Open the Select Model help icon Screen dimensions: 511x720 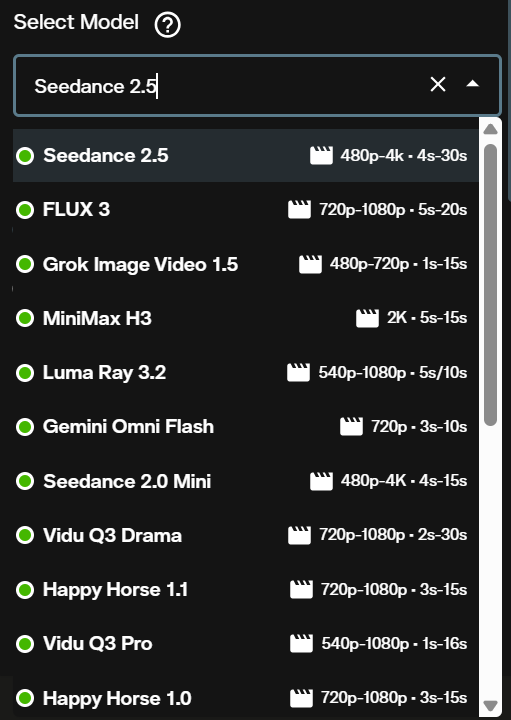click(x=168, y=25)
